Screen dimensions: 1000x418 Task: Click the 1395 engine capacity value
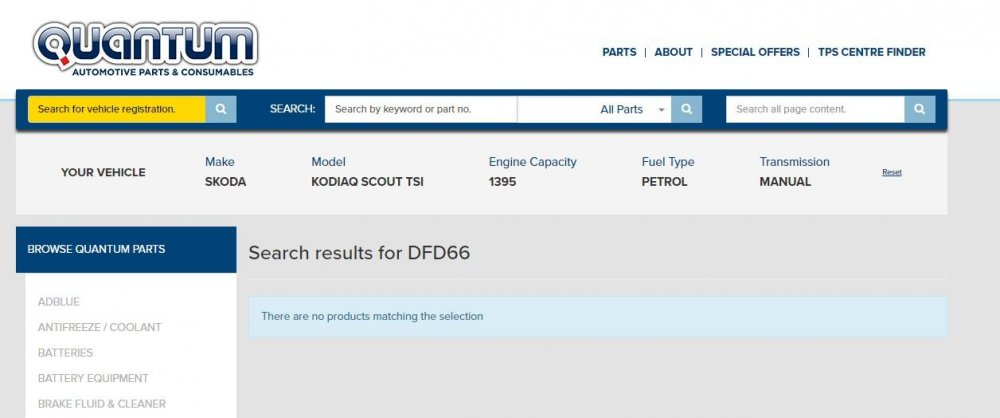pos(503,182)
